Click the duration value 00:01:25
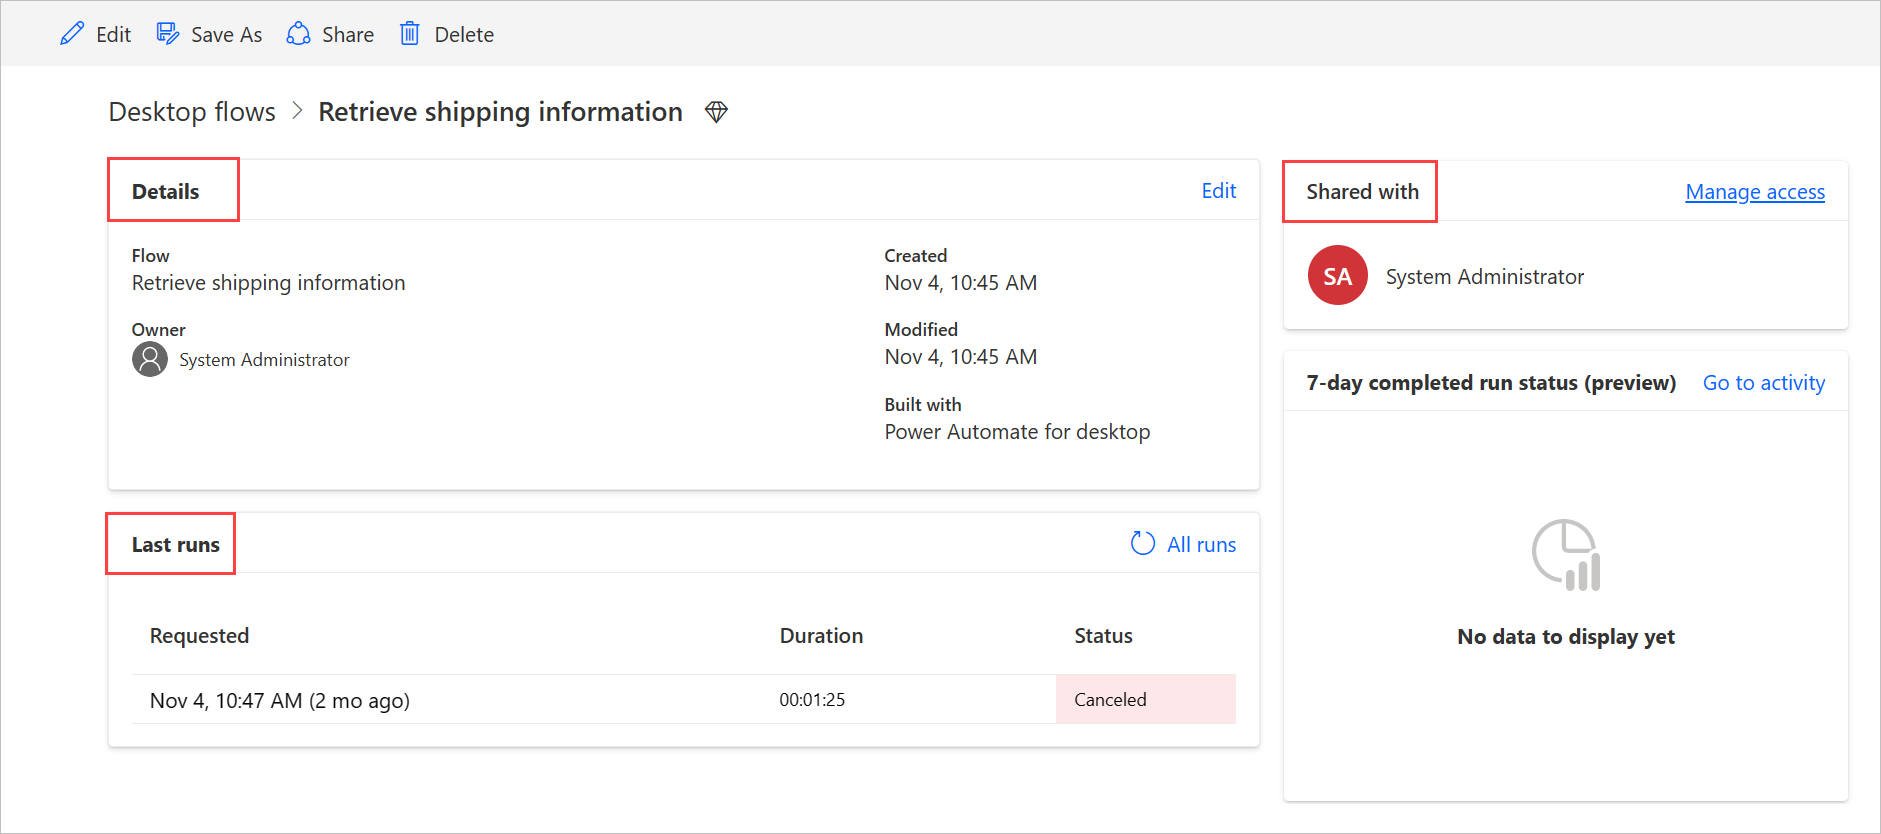 tap(812, 700)
